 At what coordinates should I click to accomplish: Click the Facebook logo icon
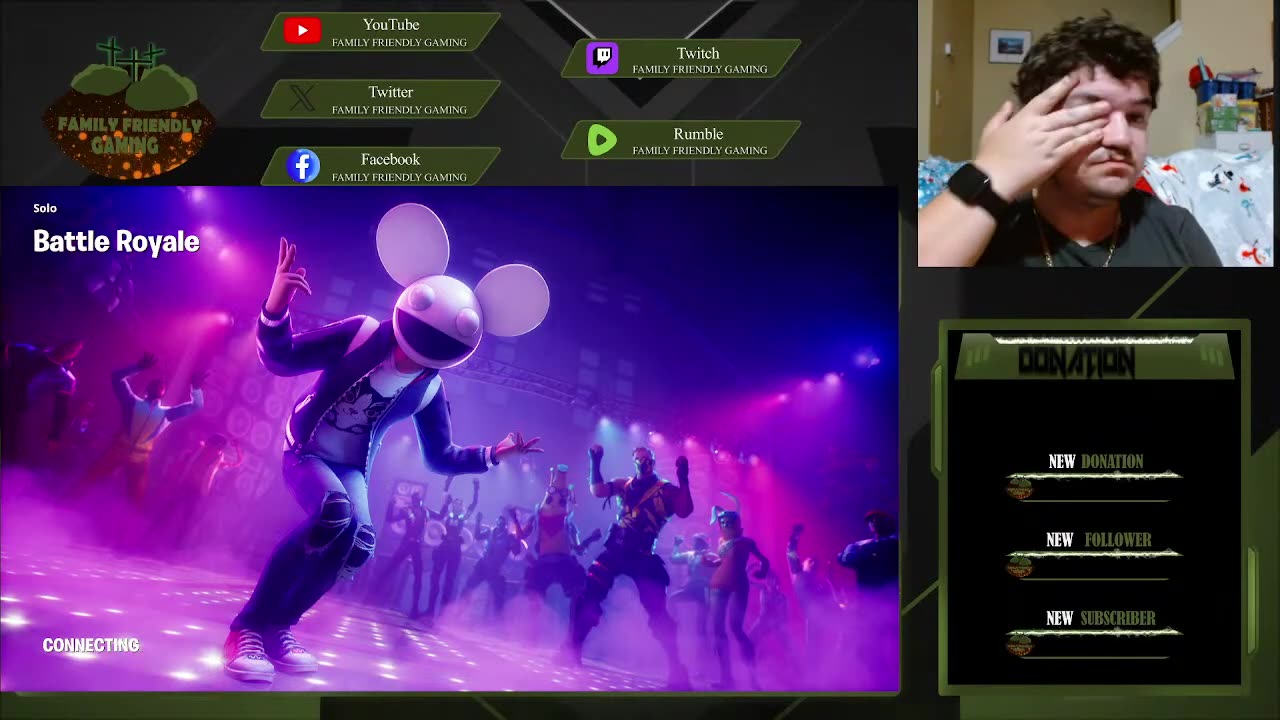tap(303, 166)
